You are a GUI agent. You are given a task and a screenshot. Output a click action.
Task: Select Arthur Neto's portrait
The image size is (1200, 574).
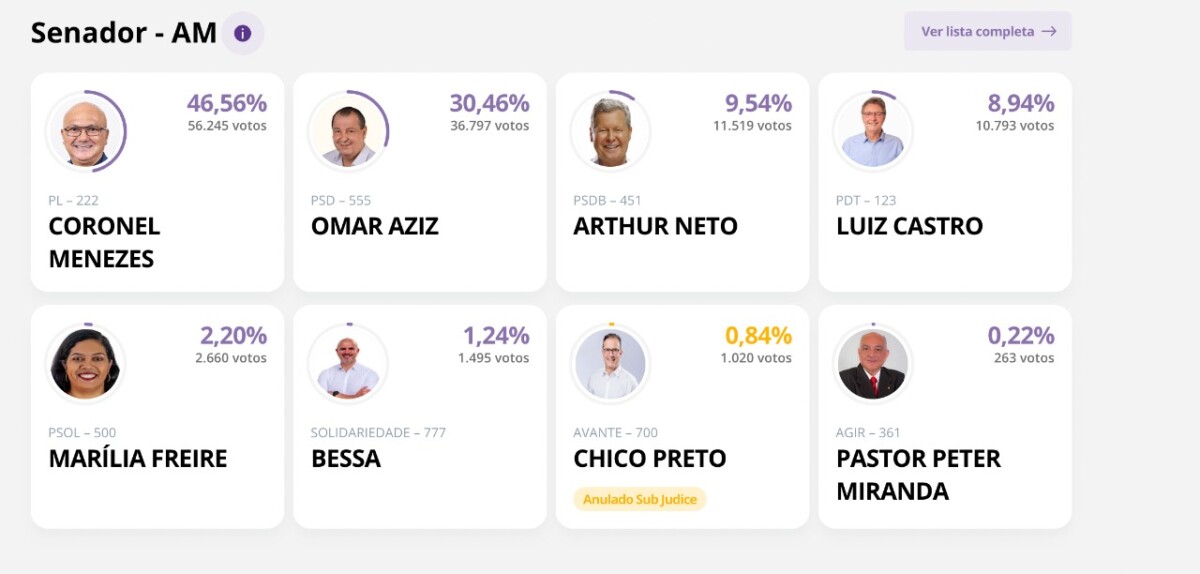coord(610,132)
